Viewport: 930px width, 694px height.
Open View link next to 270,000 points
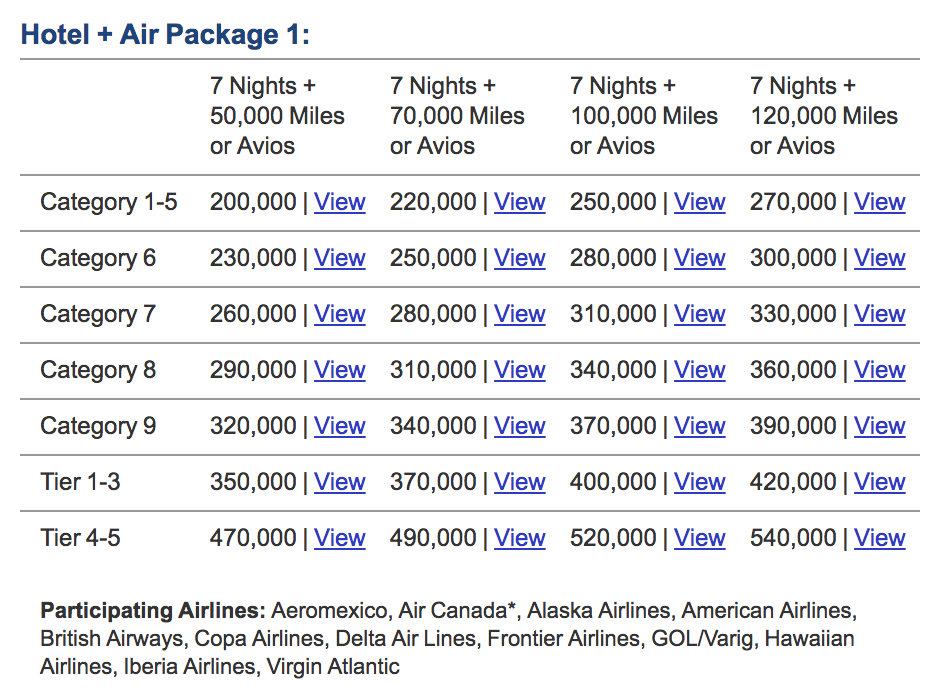[879, 202]
